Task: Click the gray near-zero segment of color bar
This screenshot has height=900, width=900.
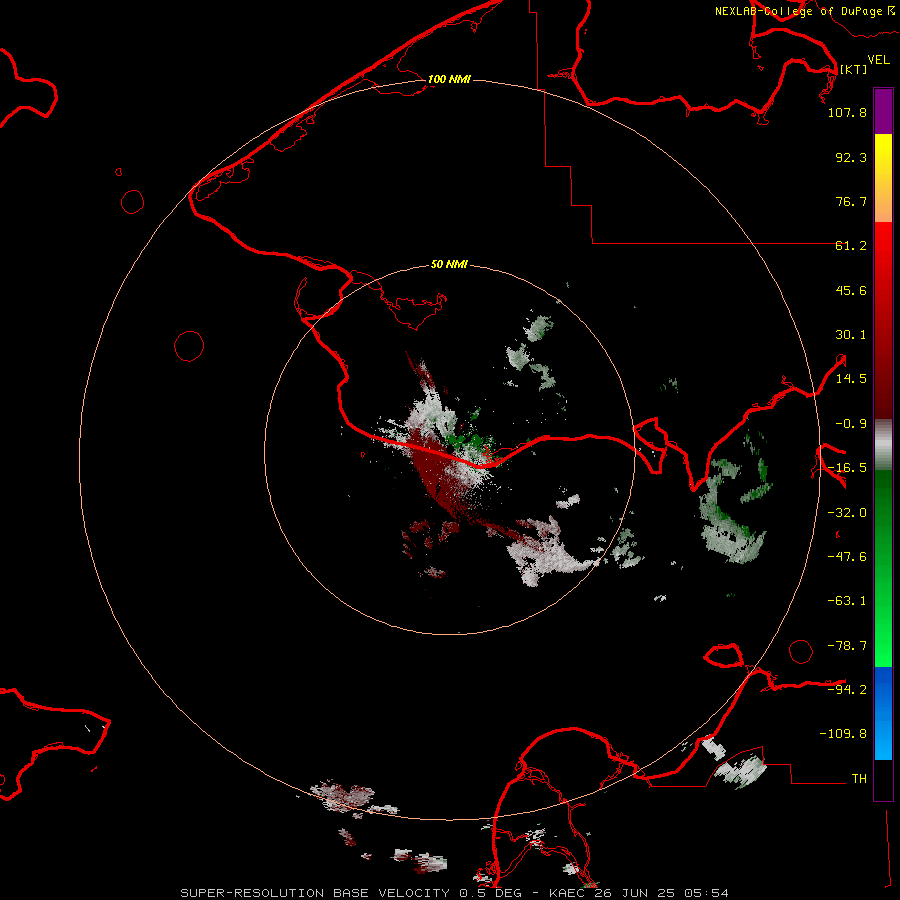Action: [x=883, y=444]
